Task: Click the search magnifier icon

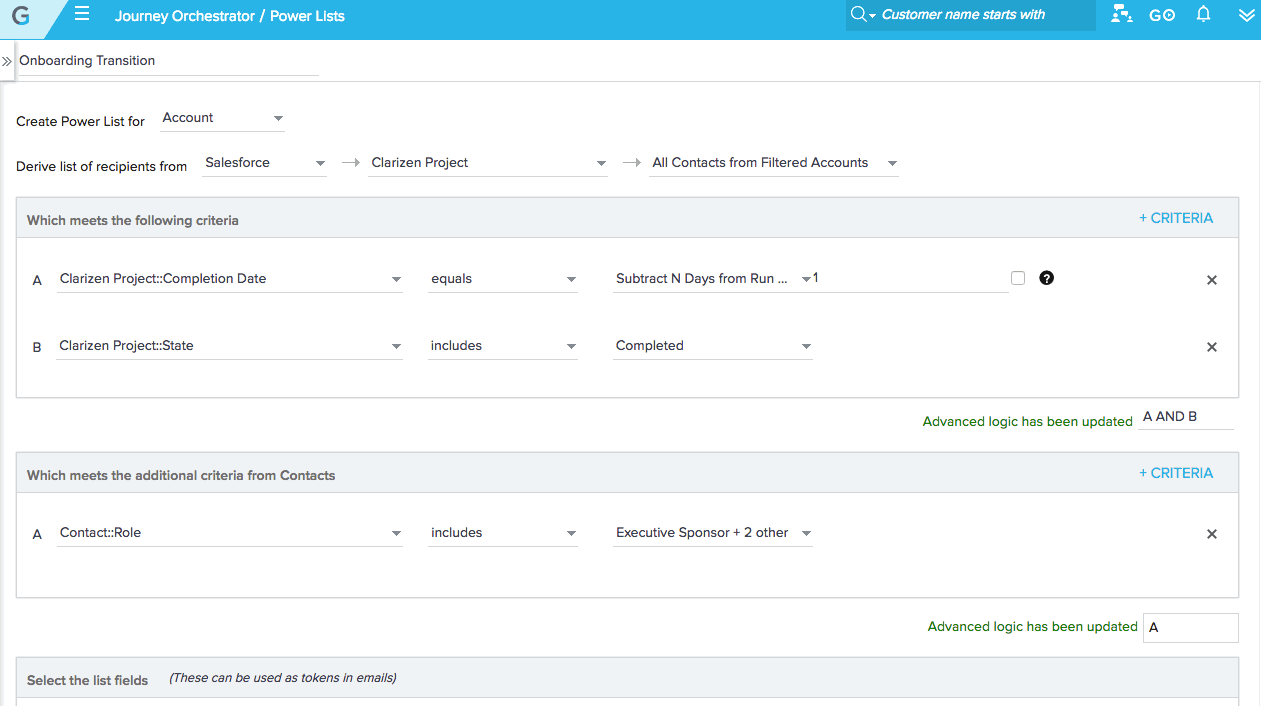Action: tap(858, 14)
